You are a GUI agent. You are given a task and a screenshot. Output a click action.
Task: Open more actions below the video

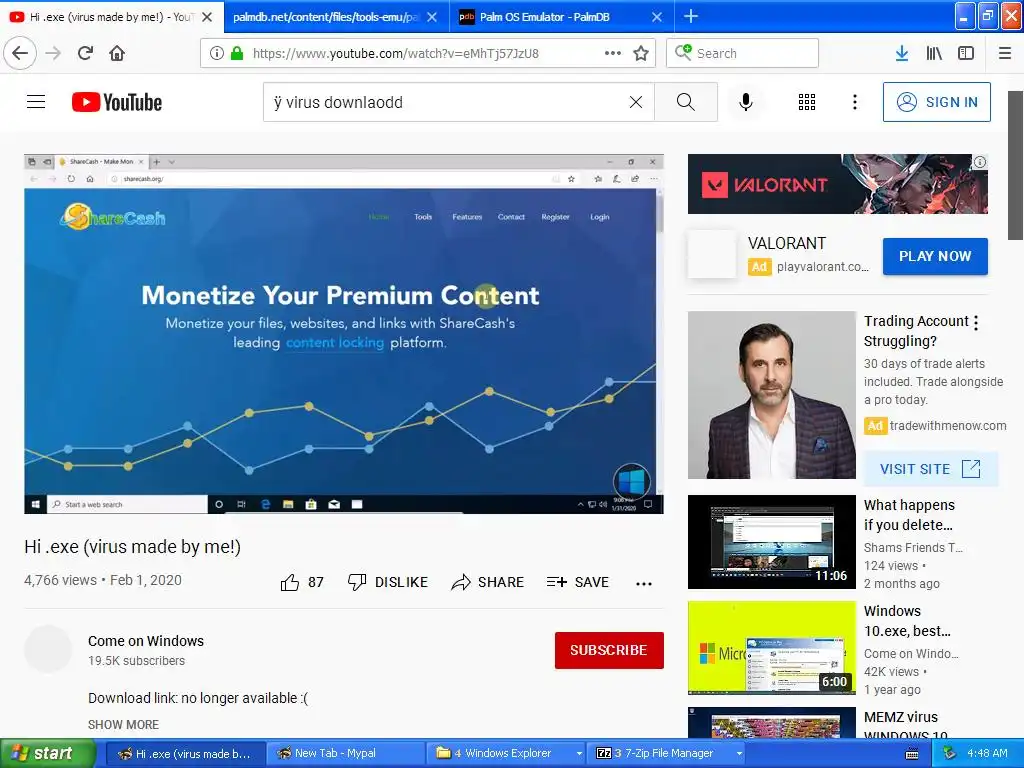pos(644,583)
